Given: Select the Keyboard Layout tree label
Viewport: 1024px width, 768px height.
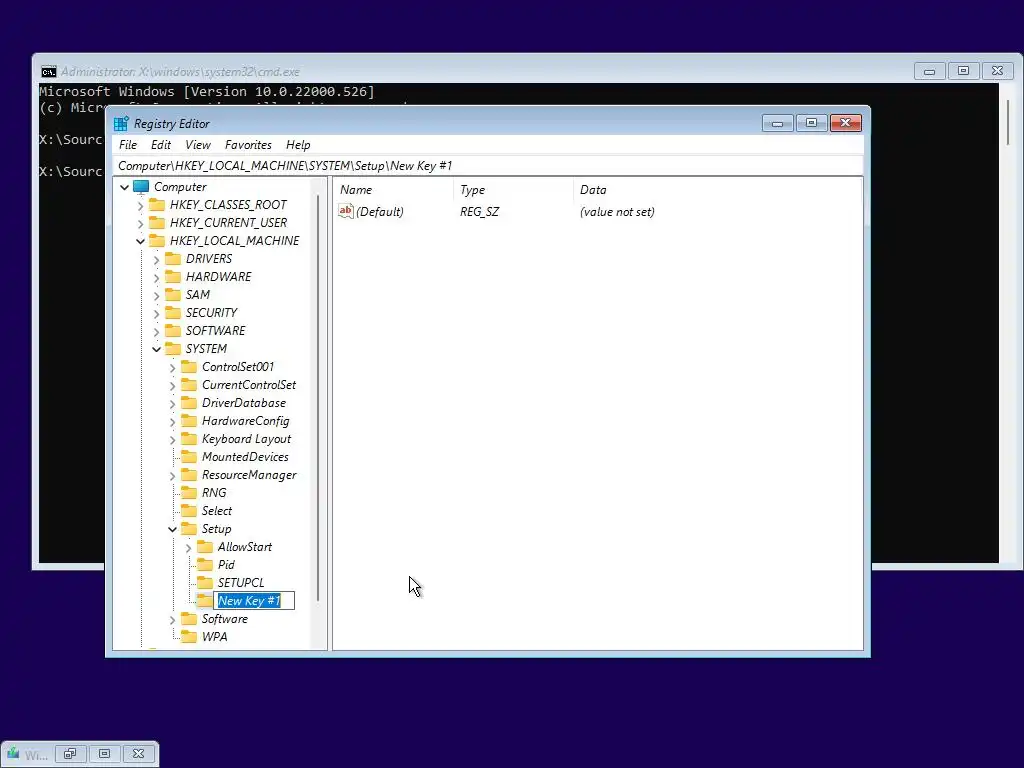Looking at the screenshot, I should coord(246,439).
